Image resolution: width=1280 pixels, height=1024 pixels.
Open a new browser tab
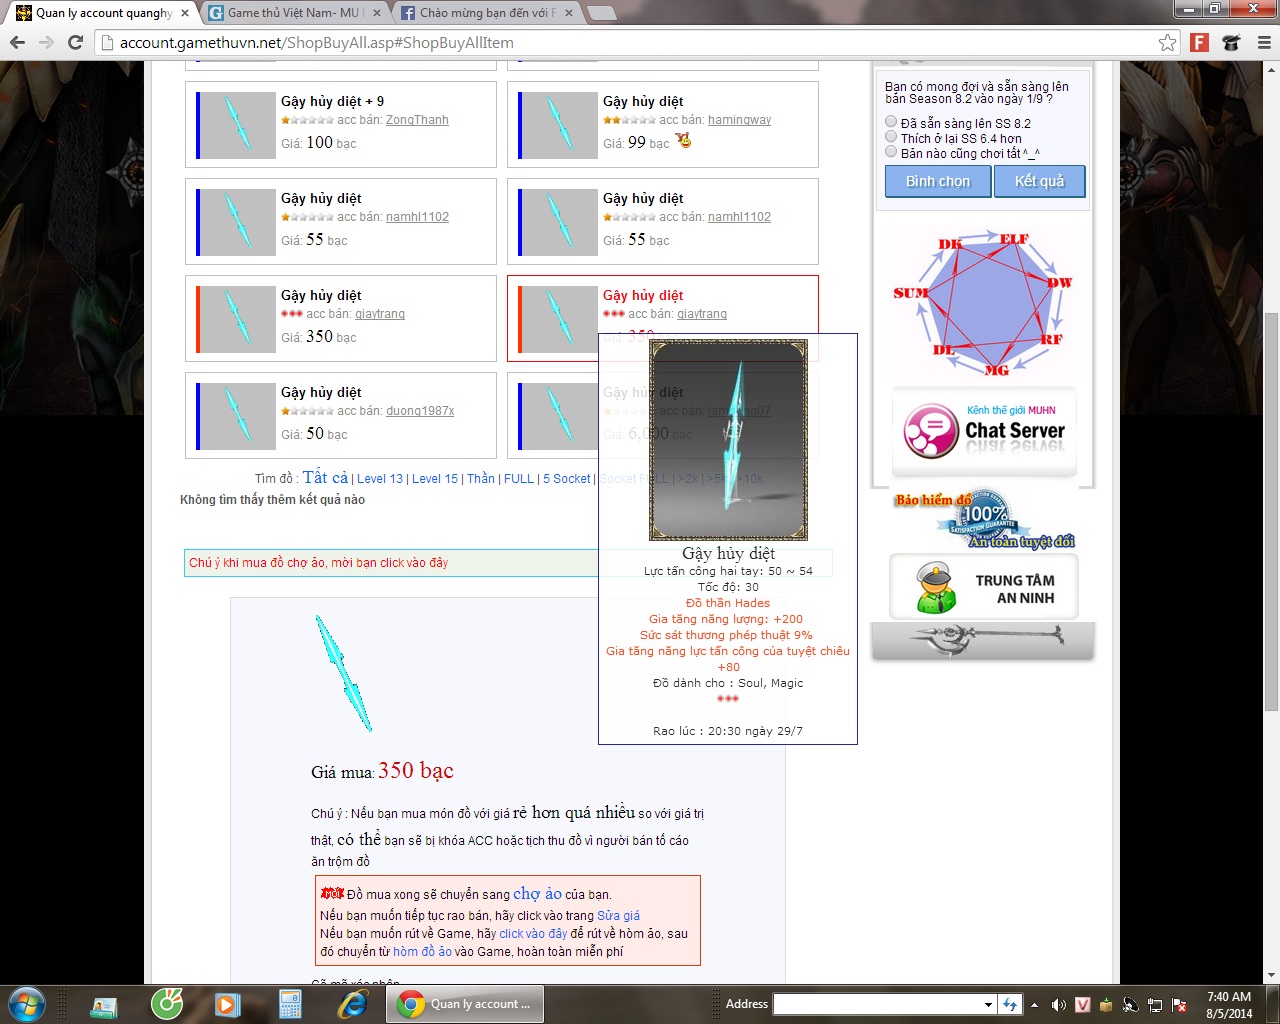601,13
